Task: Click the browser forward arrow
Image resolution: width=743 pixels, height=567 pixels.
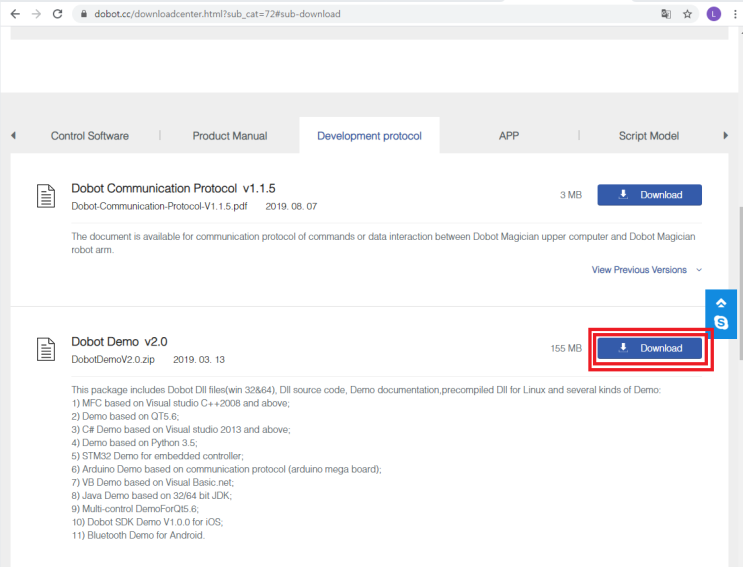Action: [36, 14]
